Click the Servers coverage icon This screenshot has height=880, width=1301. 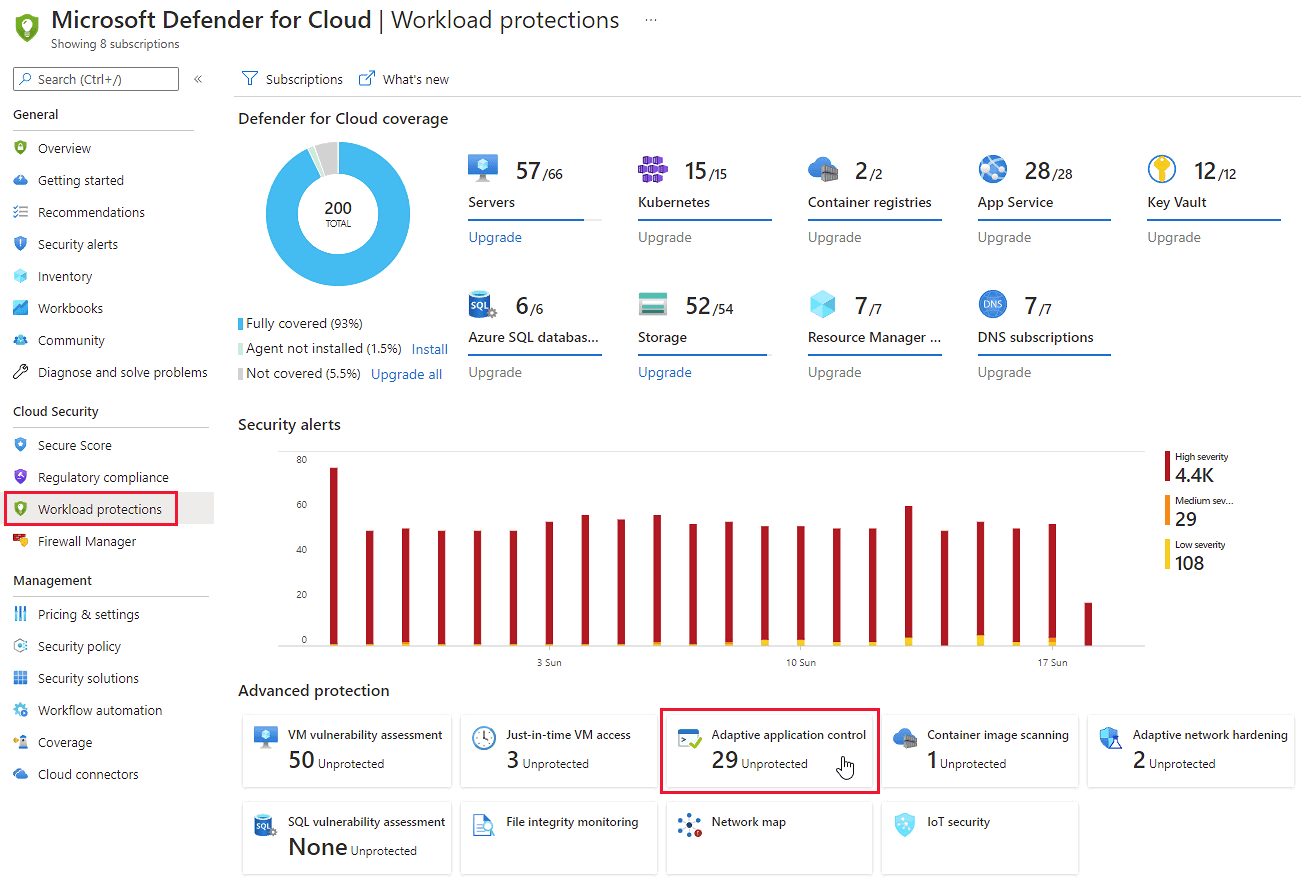(483, 169)
